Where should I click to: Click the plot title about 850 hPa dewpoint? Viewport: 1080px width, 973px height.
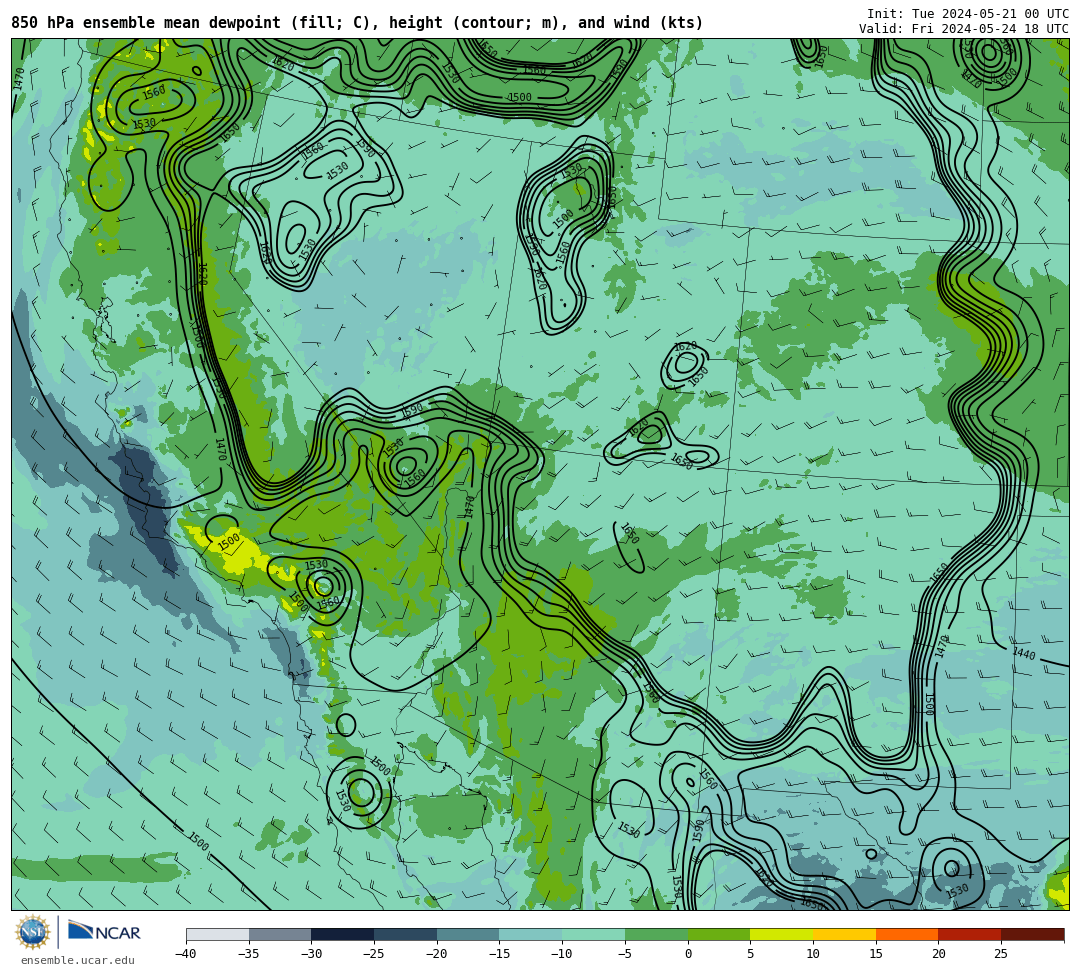[357, 23]
